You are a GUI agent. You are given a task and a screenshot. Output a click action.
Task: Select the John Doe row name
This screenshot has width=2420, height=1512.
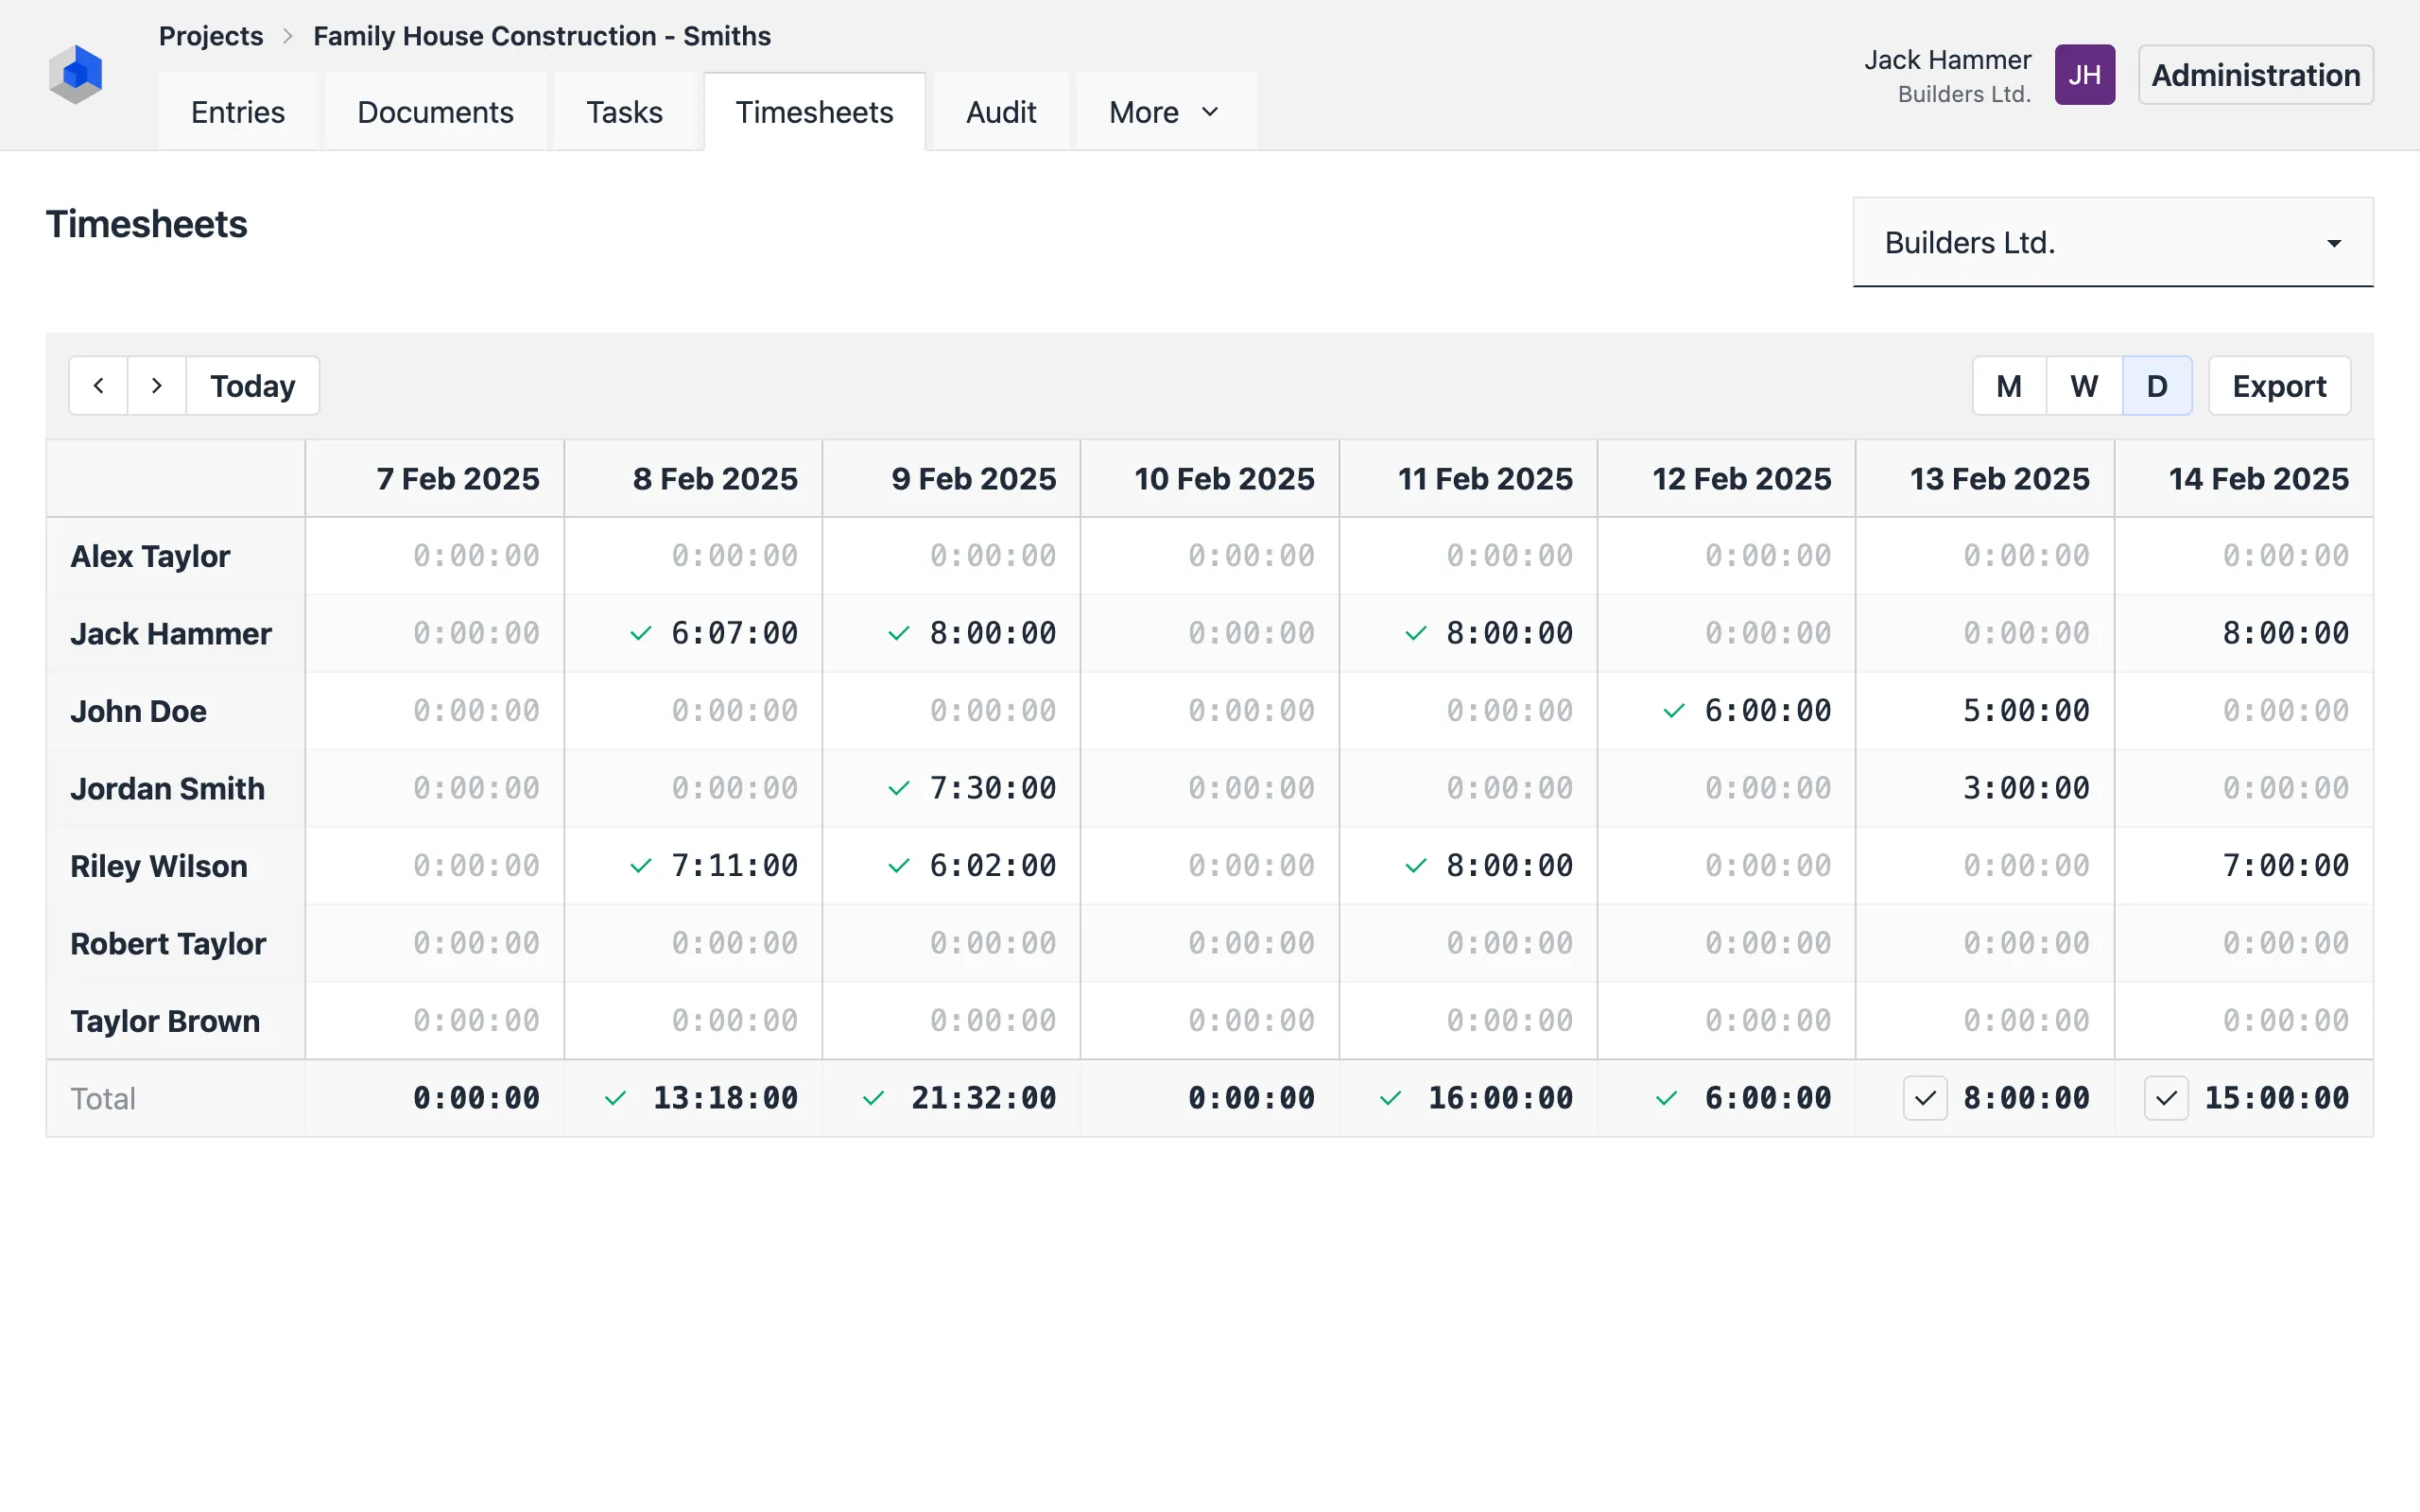tap(138, 711)
